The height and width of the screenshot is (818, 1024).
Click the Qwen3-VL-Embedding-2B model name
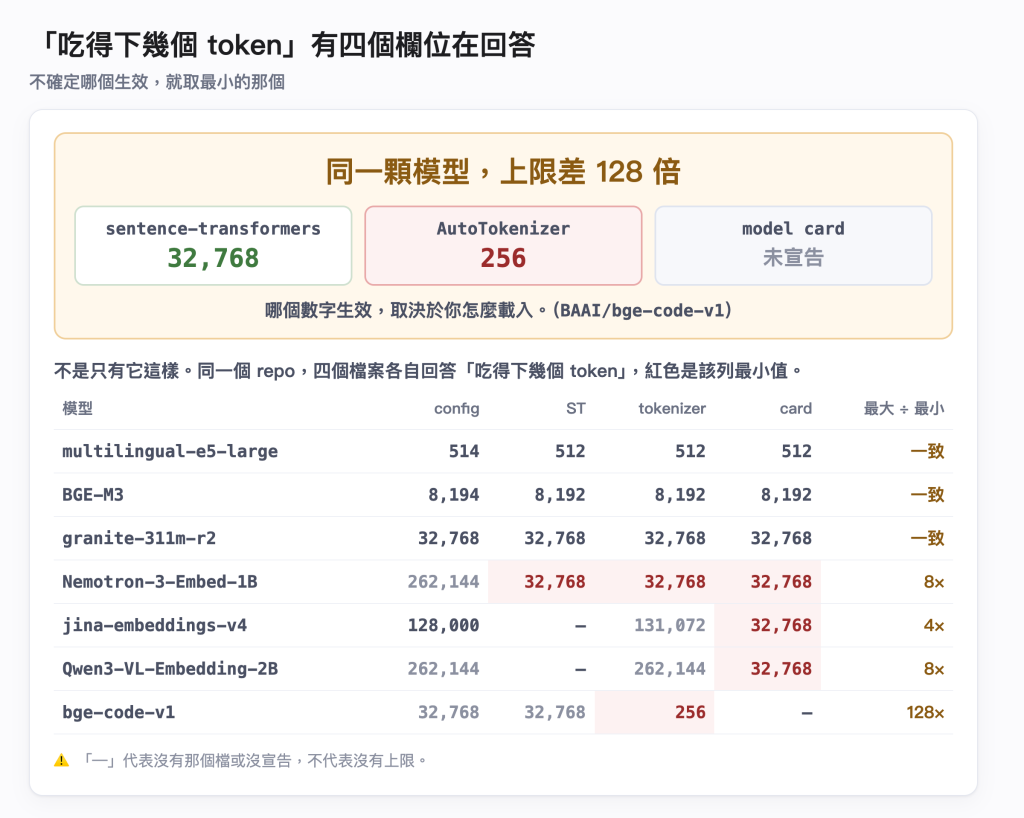click(x=170, y=669)
